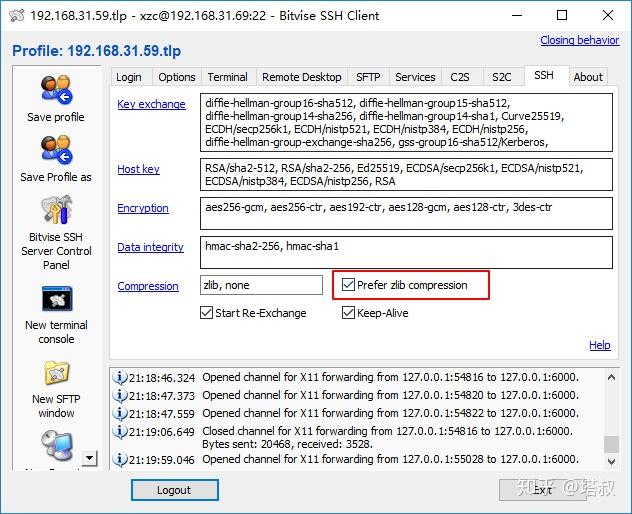The height and width of the screenshot is (514, 632).
Task: Open a New SFTP window
Action: (x=57, y=373)
